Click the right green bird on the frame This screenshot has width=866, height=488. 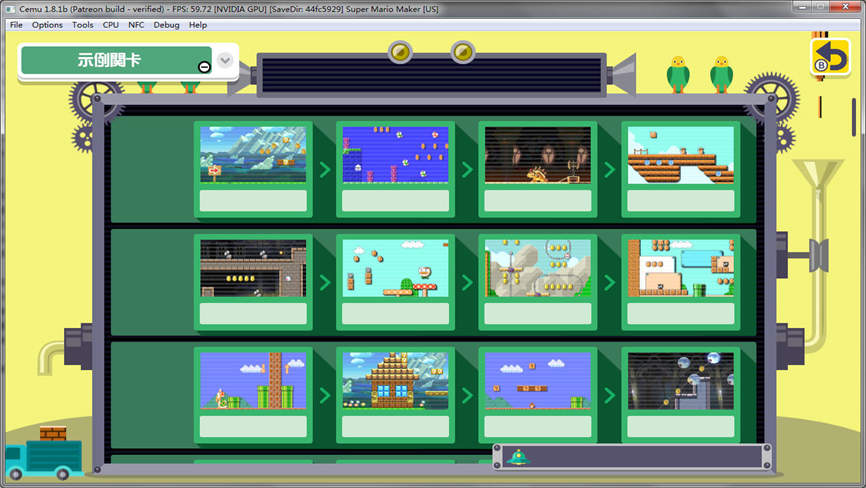721,74
